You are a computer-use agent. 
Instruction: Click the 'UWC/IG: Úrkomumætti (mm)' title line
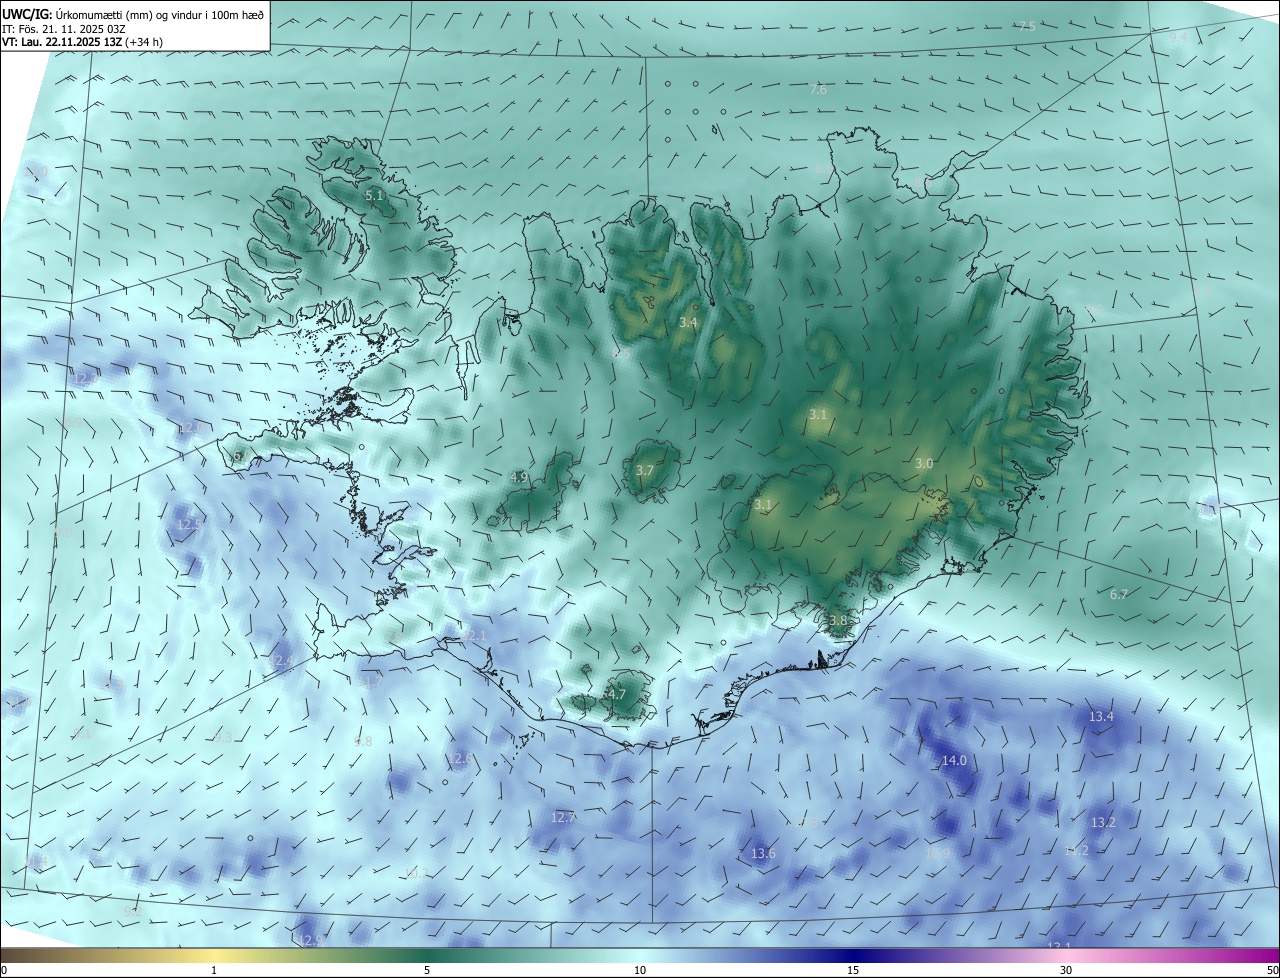tap(133, 13)
